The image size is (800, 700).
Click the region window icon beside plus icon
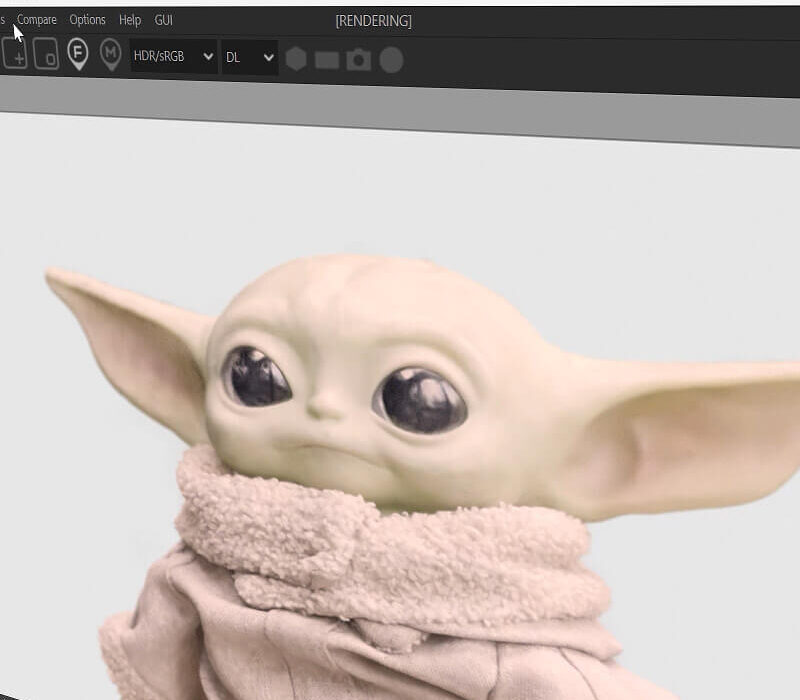(46, 53)
